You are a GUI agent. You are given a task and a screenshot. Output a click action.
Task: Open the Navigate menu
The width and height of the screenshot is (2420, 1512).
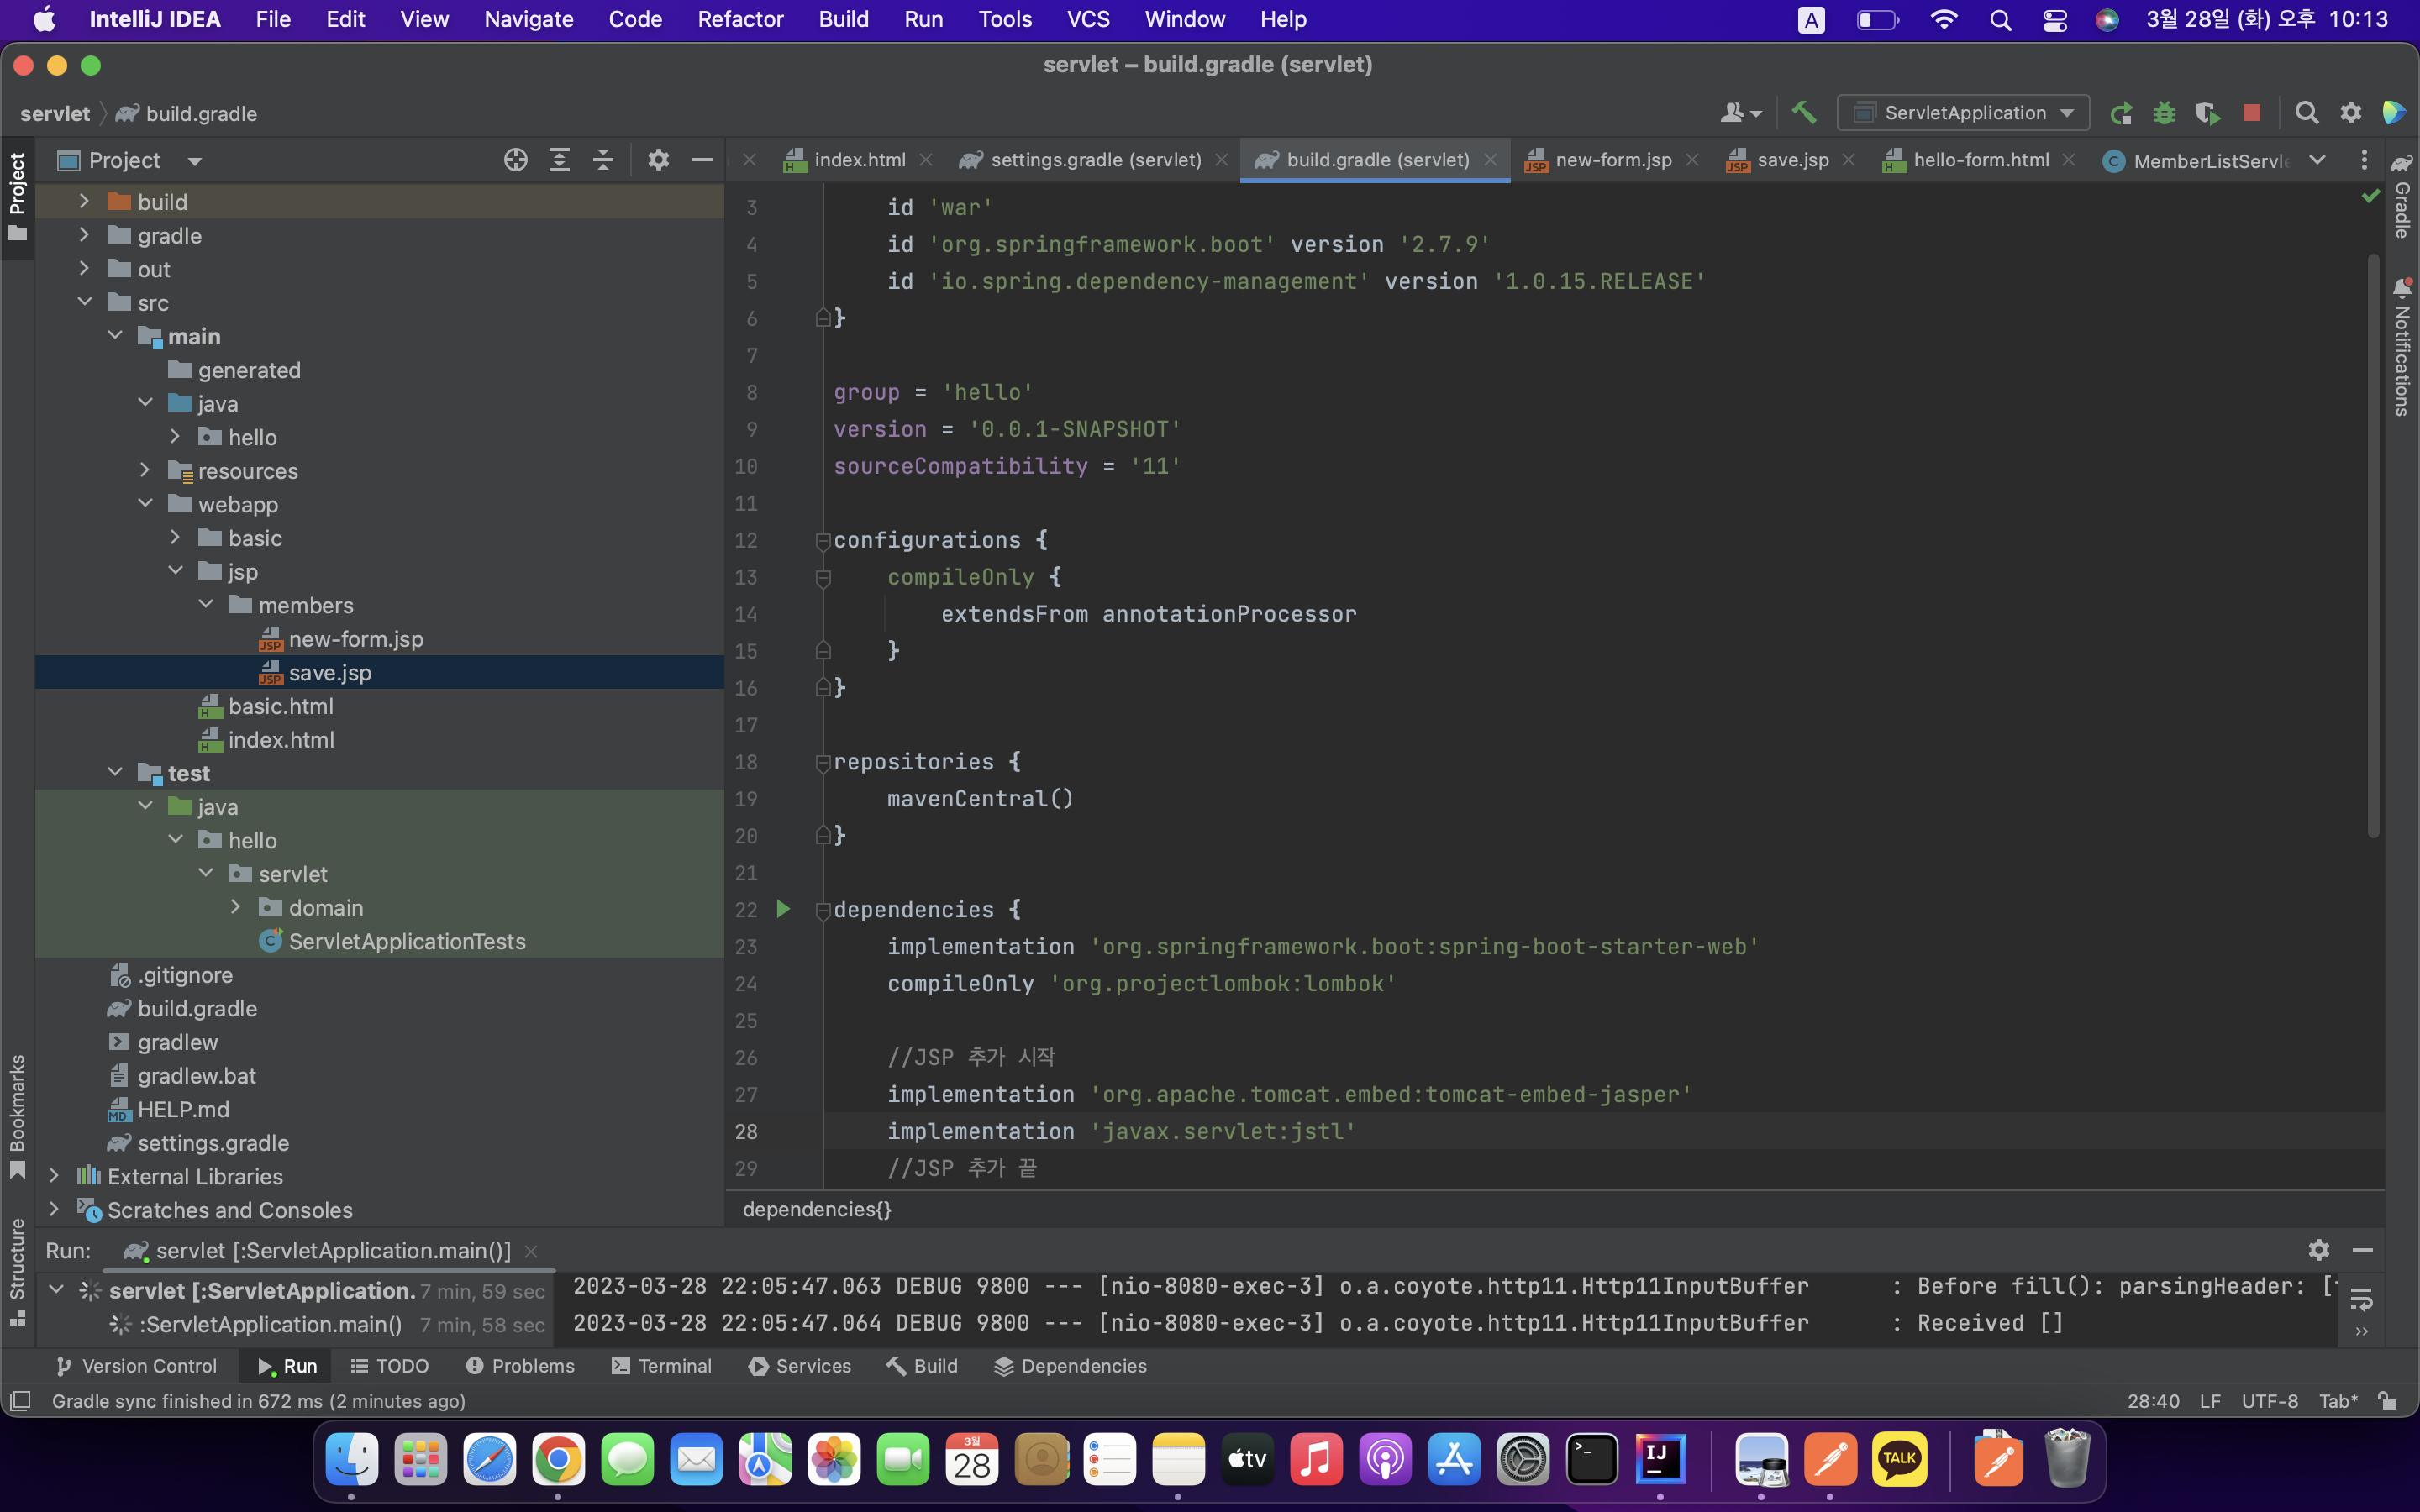click(528, 20)
